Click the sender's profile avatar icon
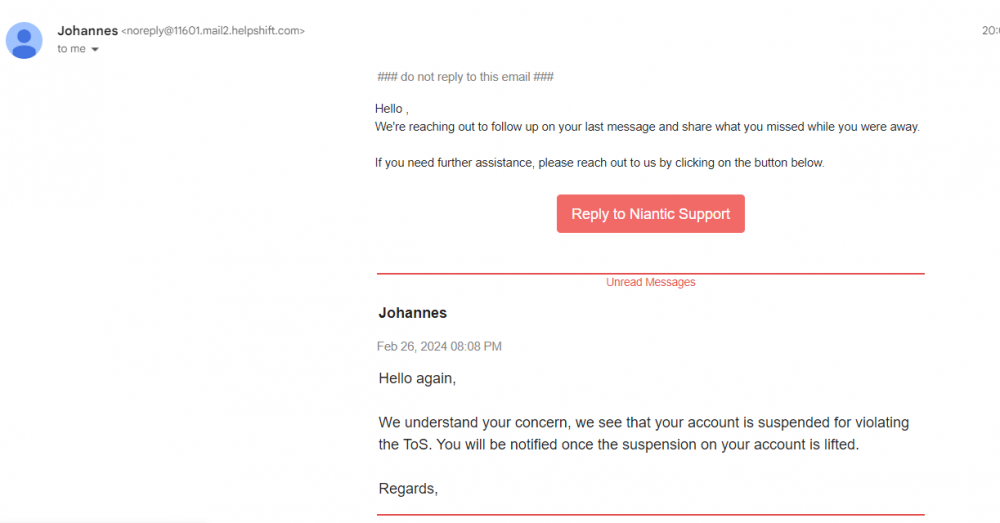 click(24, 40)
